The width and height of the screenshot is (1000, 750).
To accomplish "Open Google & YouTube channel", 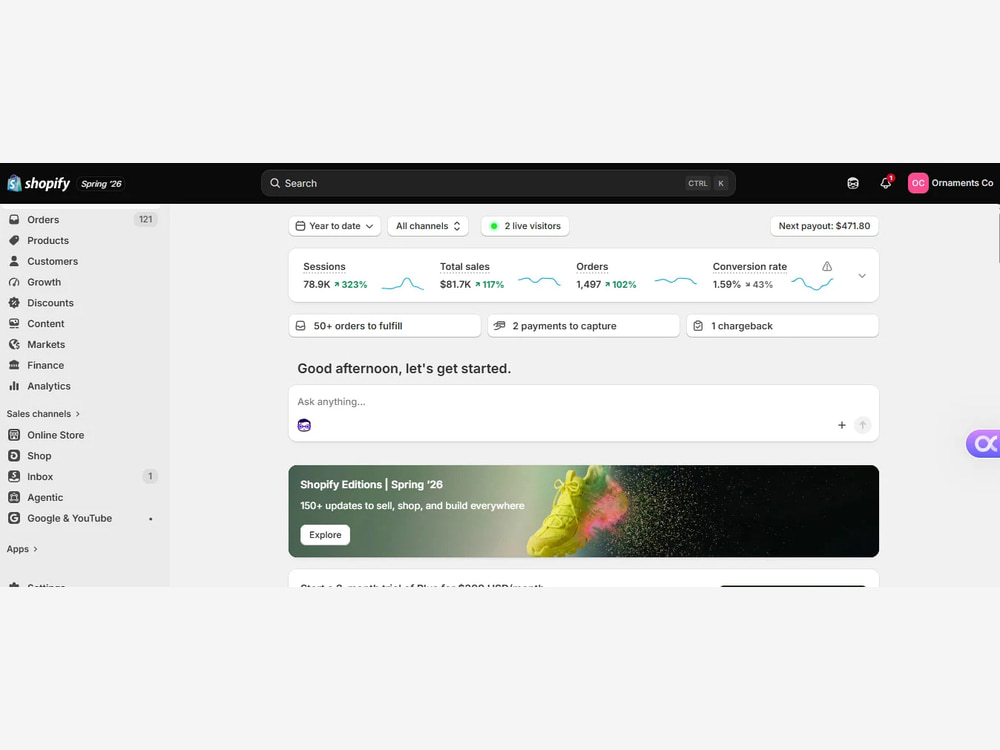I will [70, 518].
